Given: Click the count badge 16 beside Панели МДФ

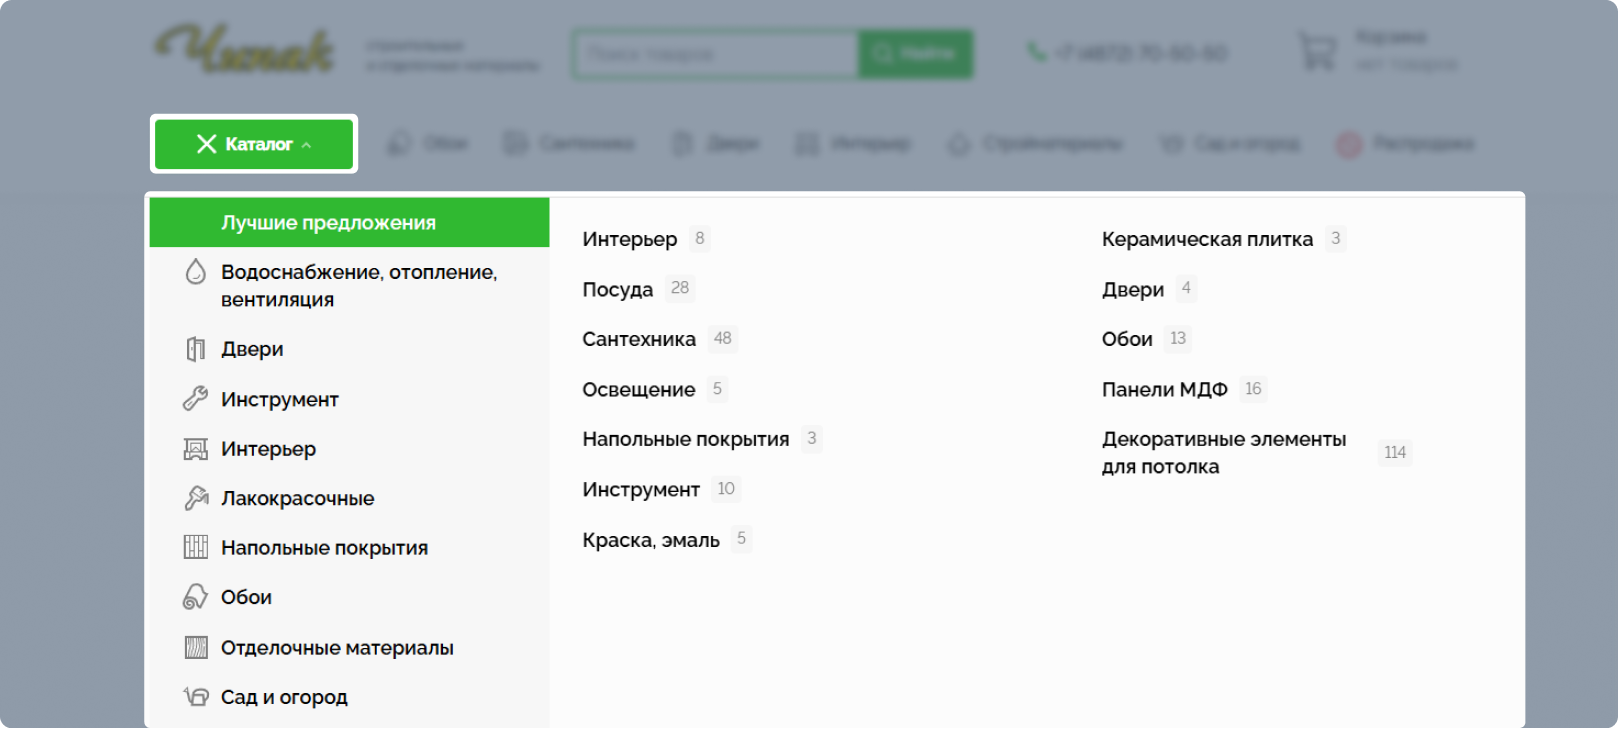Looking at the screenshot, I should 1253,388.
